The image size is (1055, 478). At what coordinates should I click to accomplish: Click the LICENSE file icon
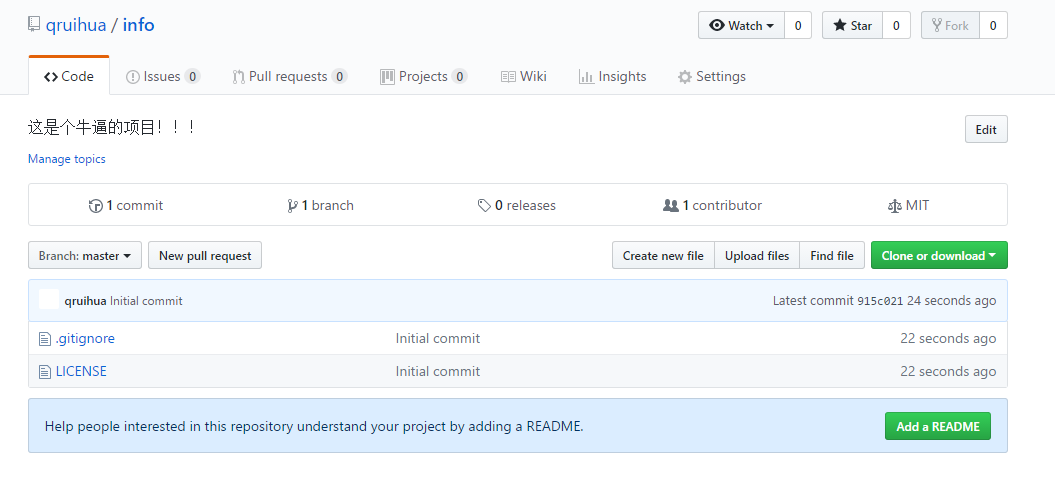tap(44, 372)
